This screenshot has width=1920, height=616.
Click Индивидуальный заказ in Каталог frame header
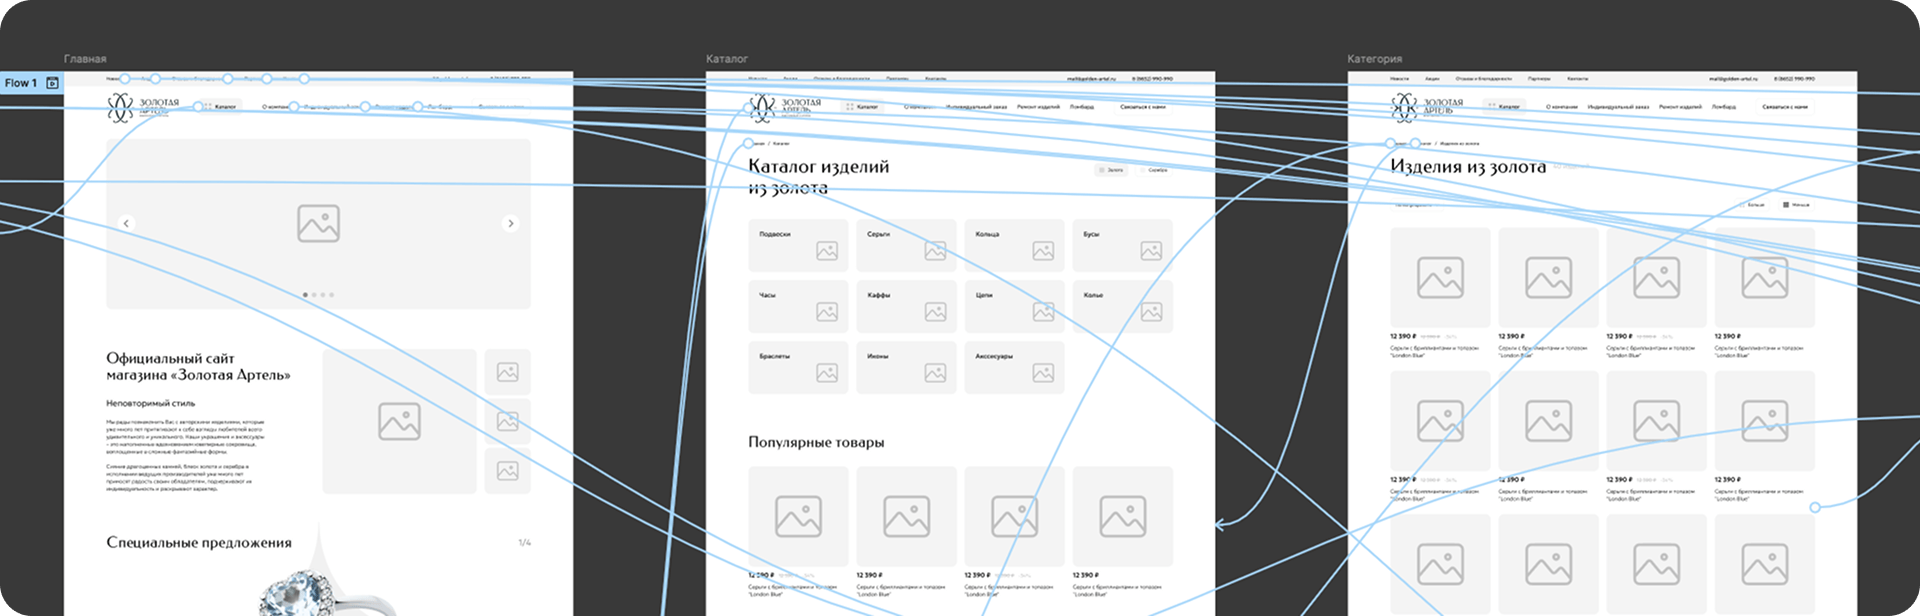[x=977, y=106]
